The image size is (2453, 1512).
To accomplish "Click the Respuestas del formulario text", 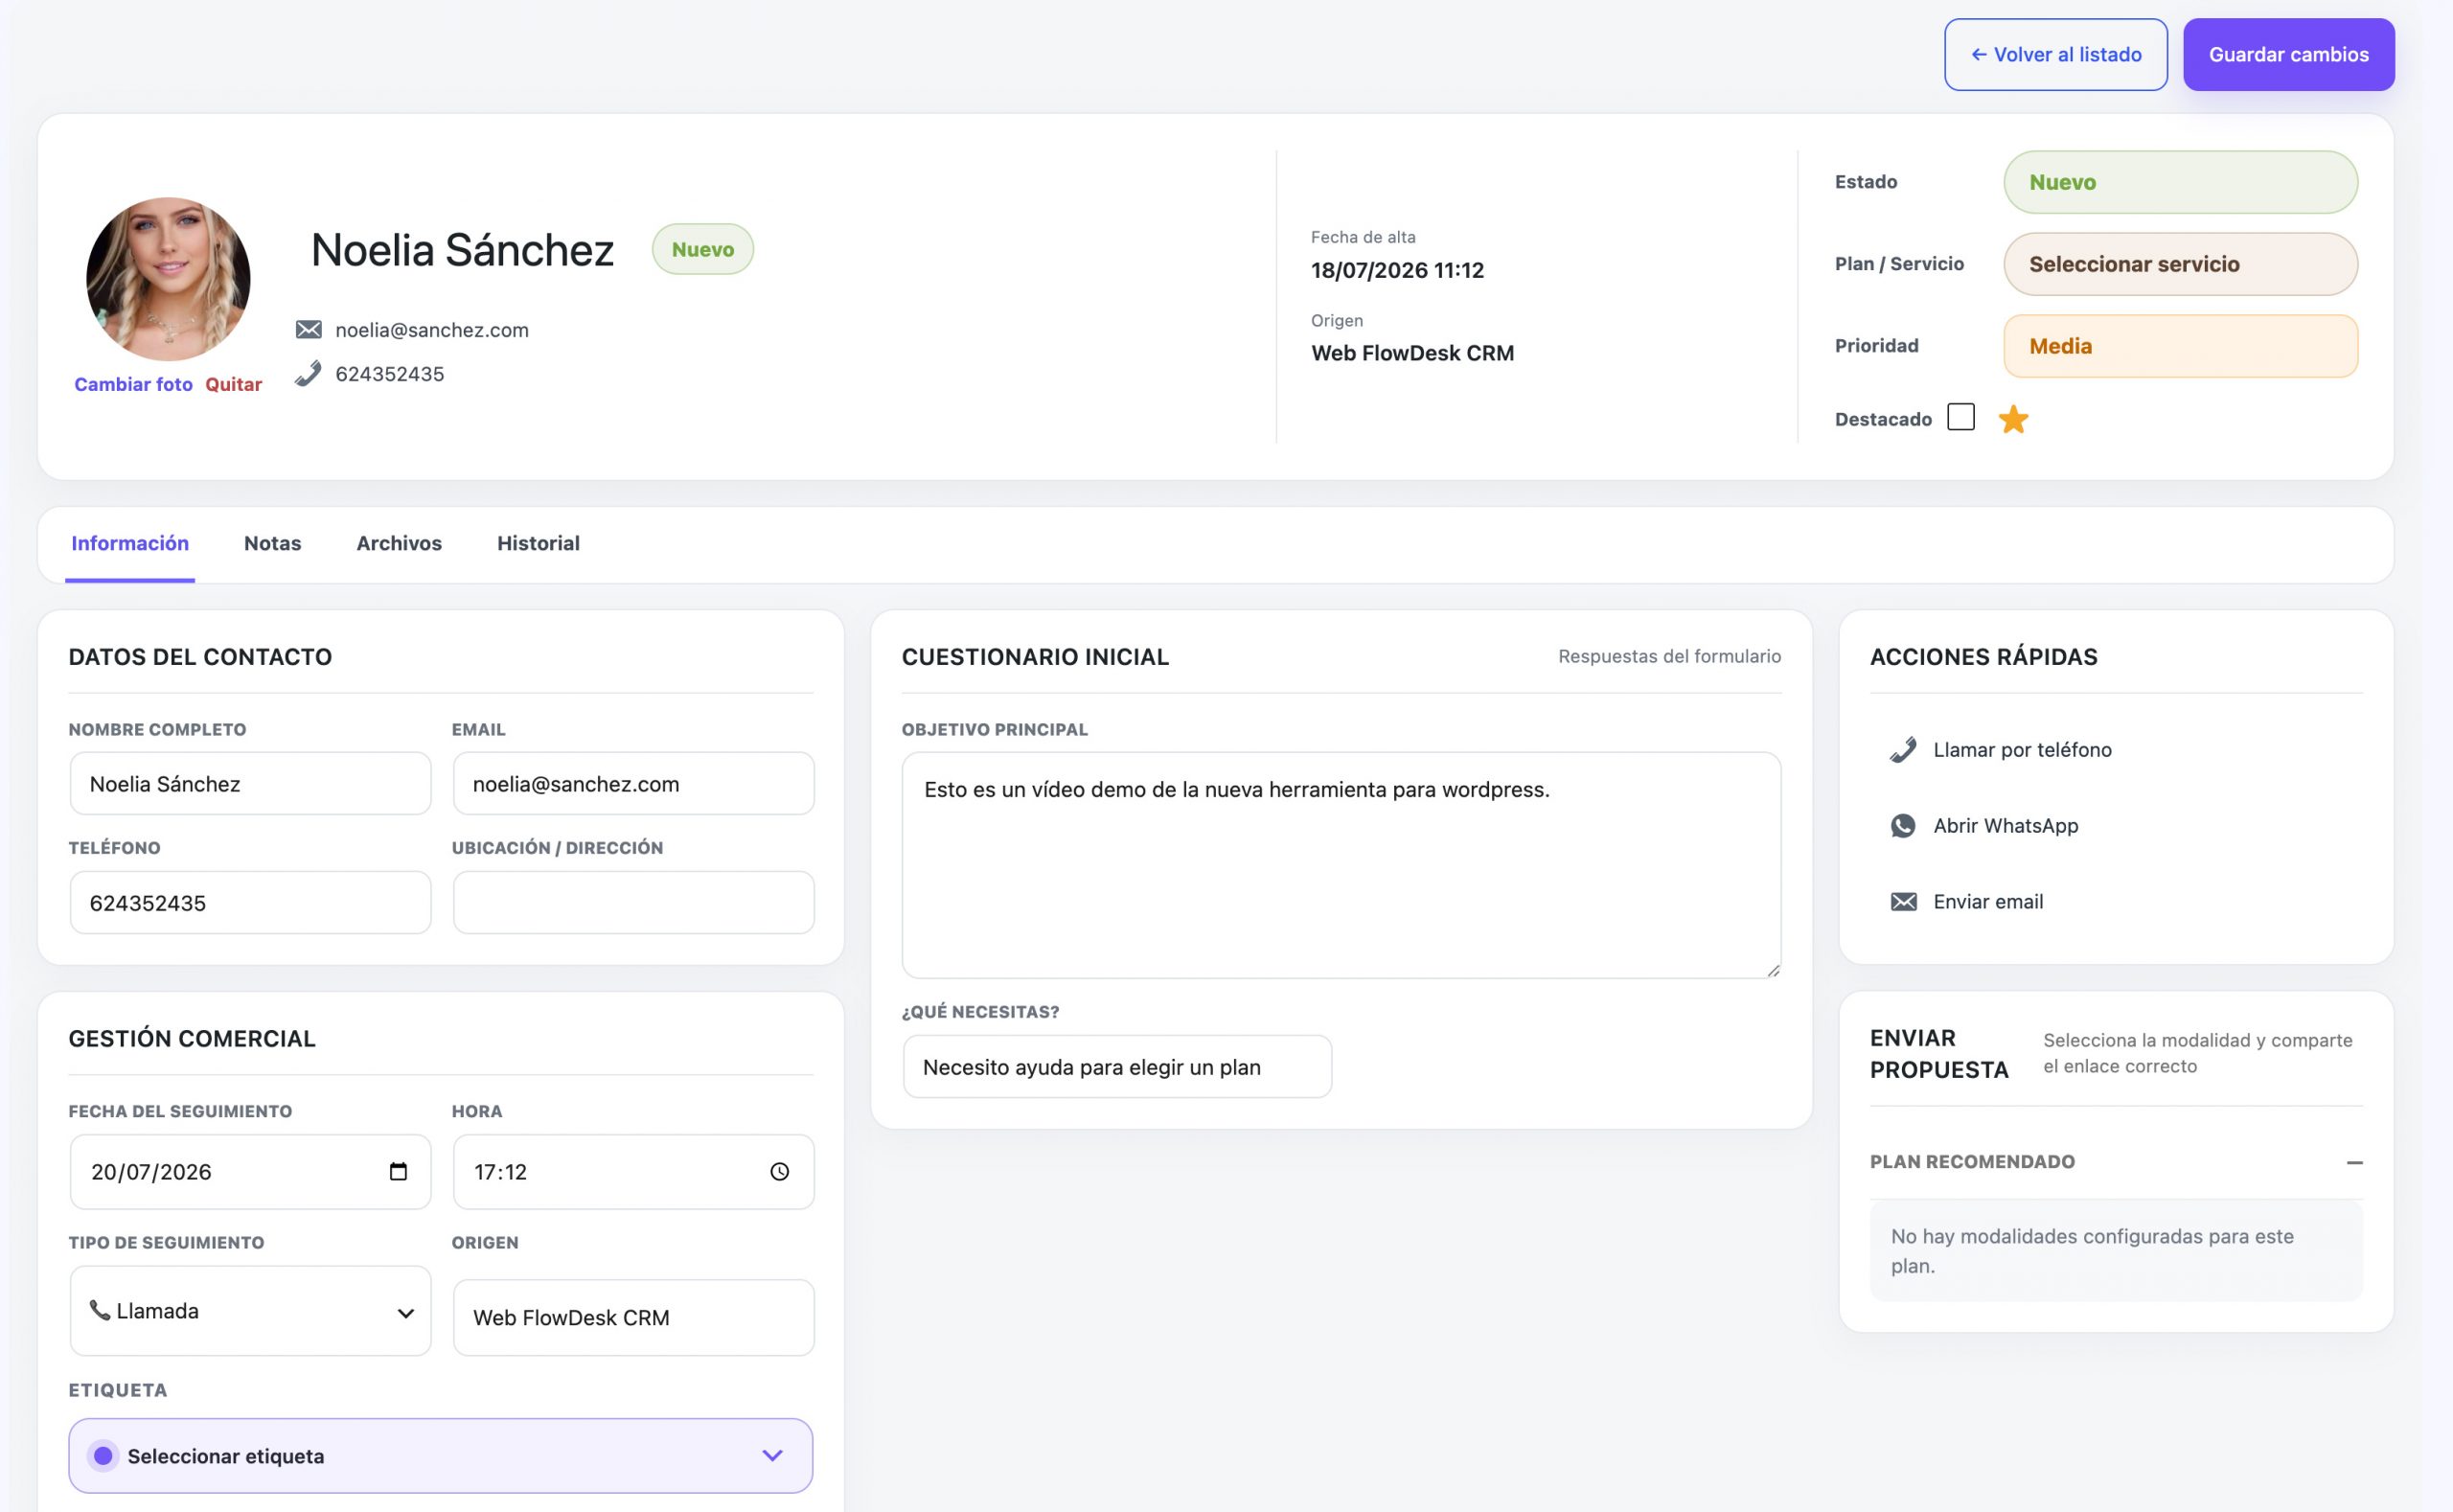I will [x=1669, y=656].
